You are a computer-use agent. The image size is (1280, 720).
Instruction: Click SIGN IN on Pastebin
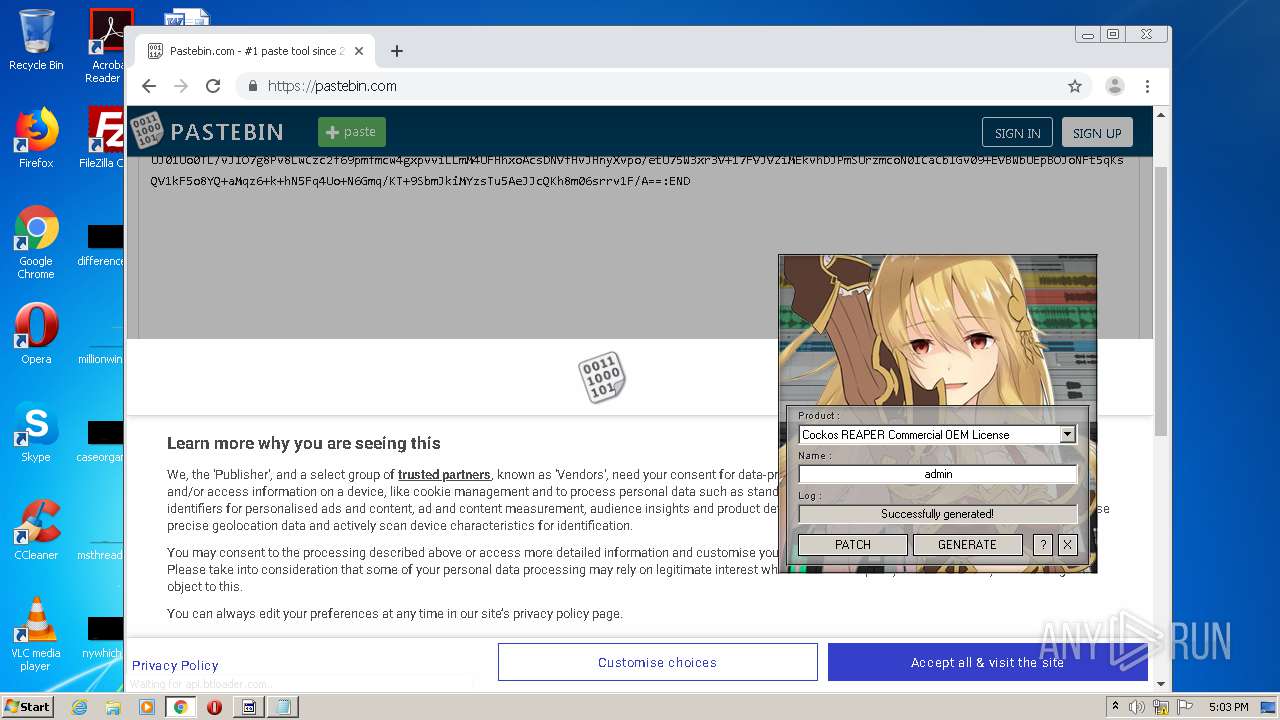1017,133
